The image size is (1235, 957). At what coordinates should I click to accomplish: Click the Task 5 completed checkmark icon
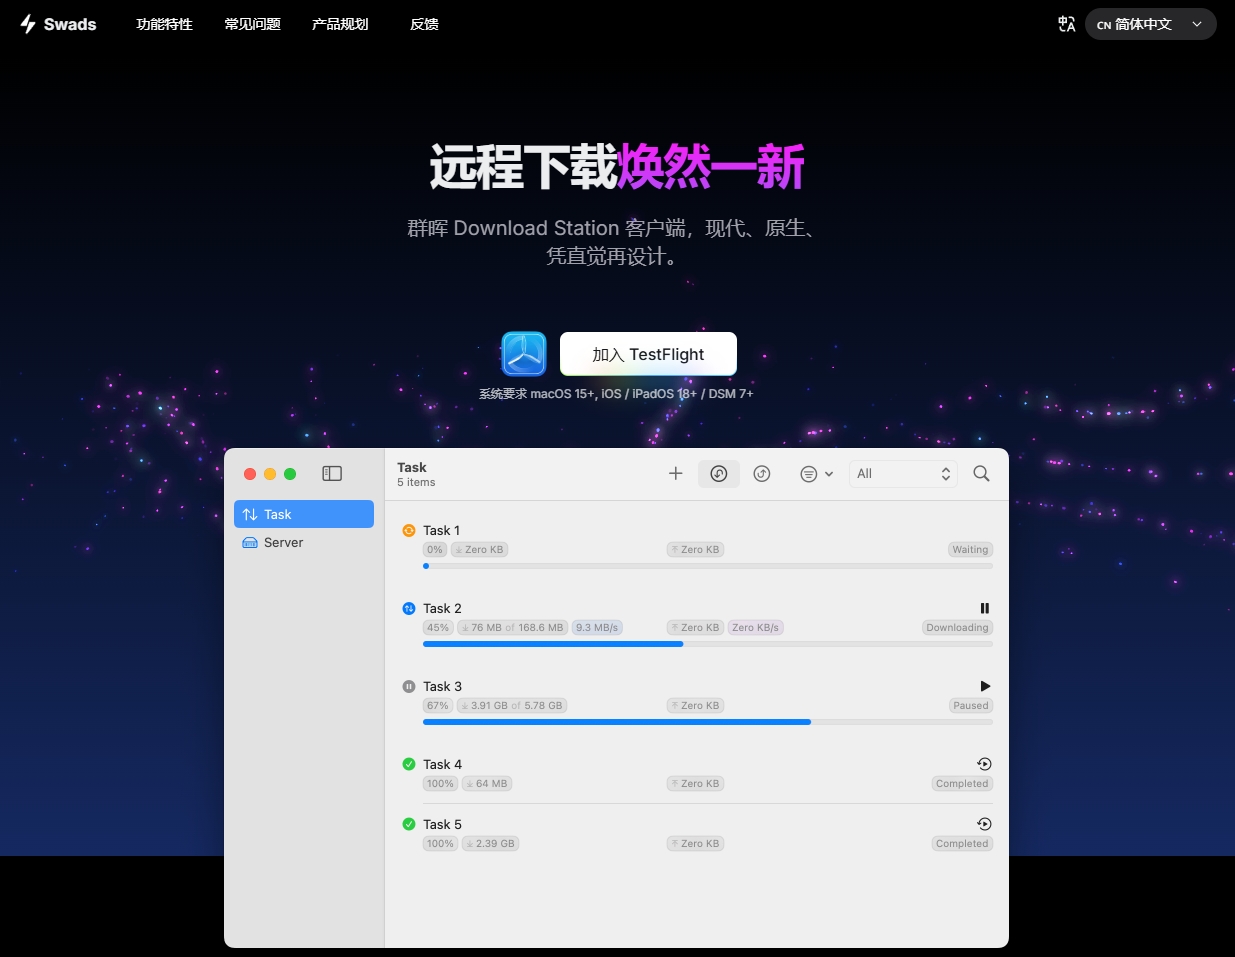[409, 824]
